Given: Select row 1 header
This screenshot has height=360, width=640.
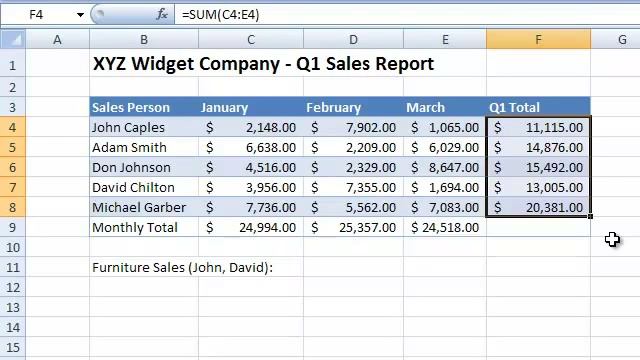Looking at the screenshot, I should (13, 64).
